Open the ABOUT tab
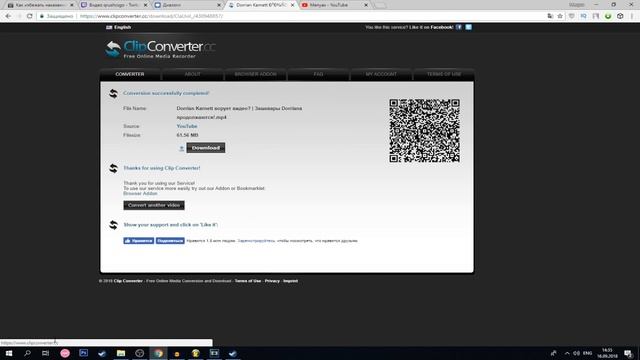Image resolution: width=640 pixels, height=360 pixels. click(193, 74)
